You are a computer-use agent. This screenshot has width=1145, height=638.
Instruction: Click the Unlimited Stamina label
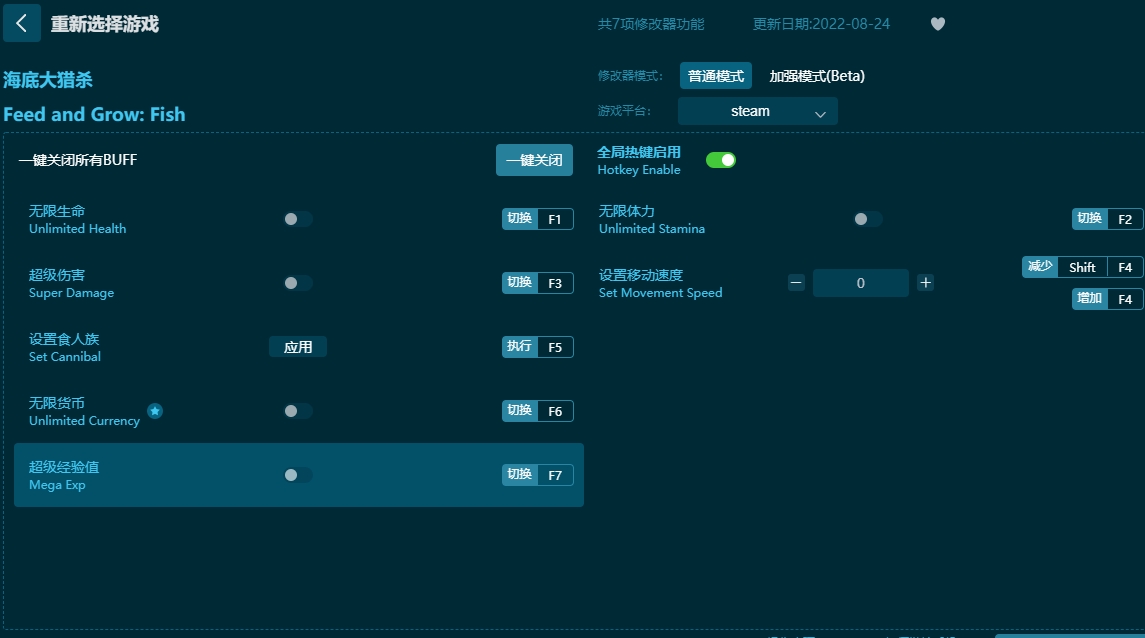(x=651, y=228)
